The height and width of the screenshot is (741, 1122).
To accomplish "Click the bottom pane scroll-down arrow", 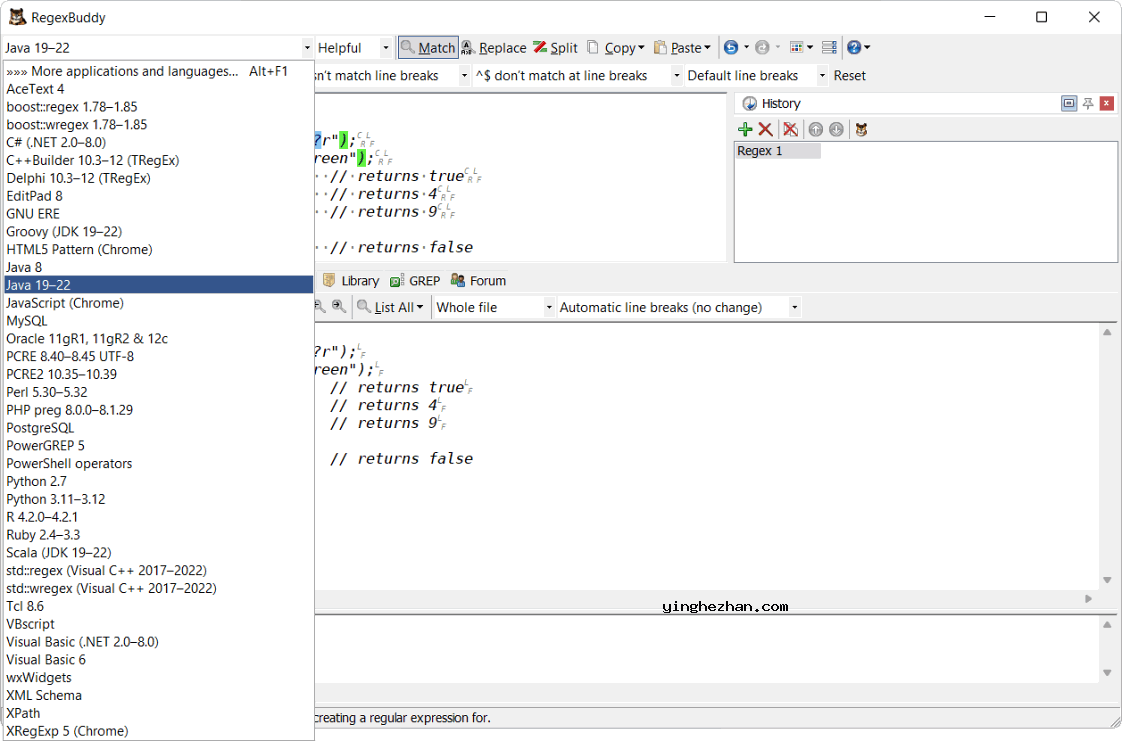I will [x=1107, y=672].
